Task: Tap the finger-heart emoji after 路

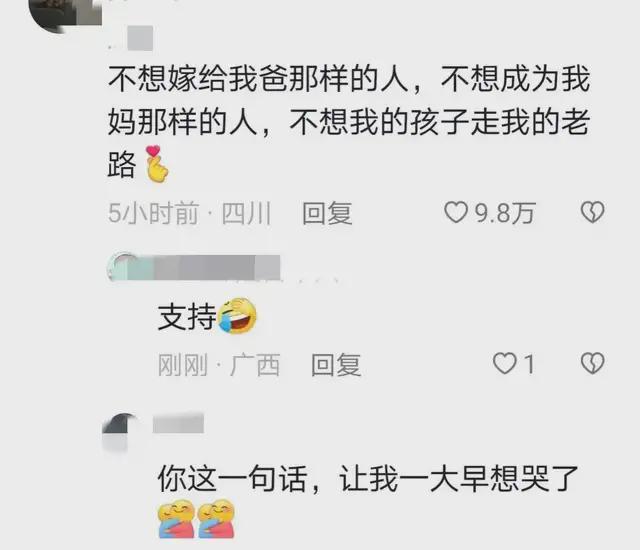Action: point(157,164)
